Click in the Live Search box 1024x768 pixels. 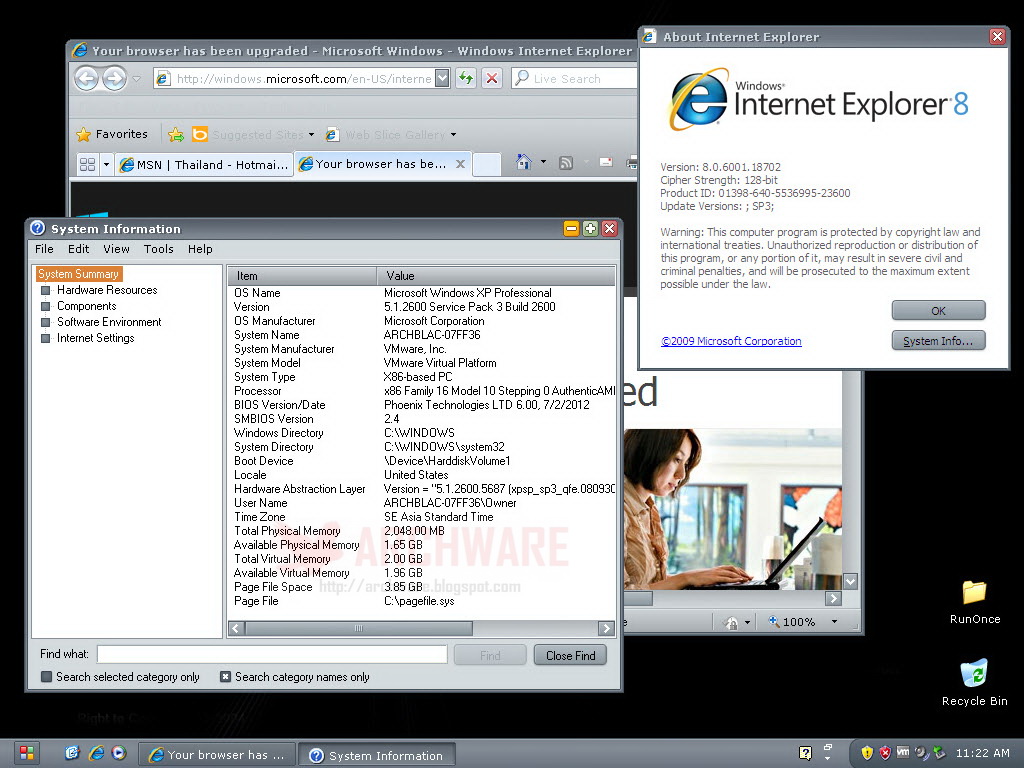click(575, 78)
